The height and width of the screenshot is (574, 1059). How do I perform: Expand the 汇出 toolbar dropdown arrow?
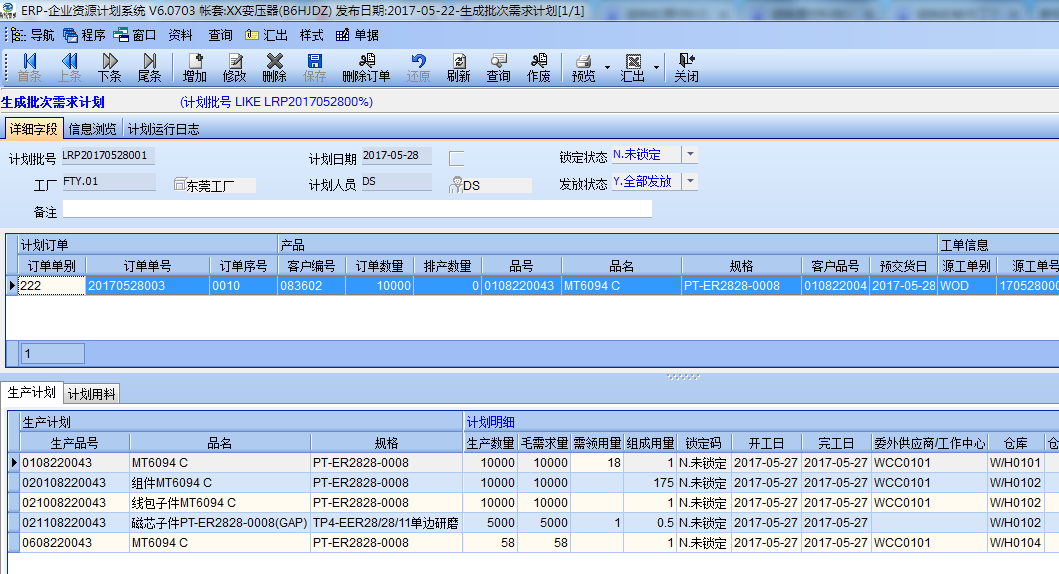[656, 68]
